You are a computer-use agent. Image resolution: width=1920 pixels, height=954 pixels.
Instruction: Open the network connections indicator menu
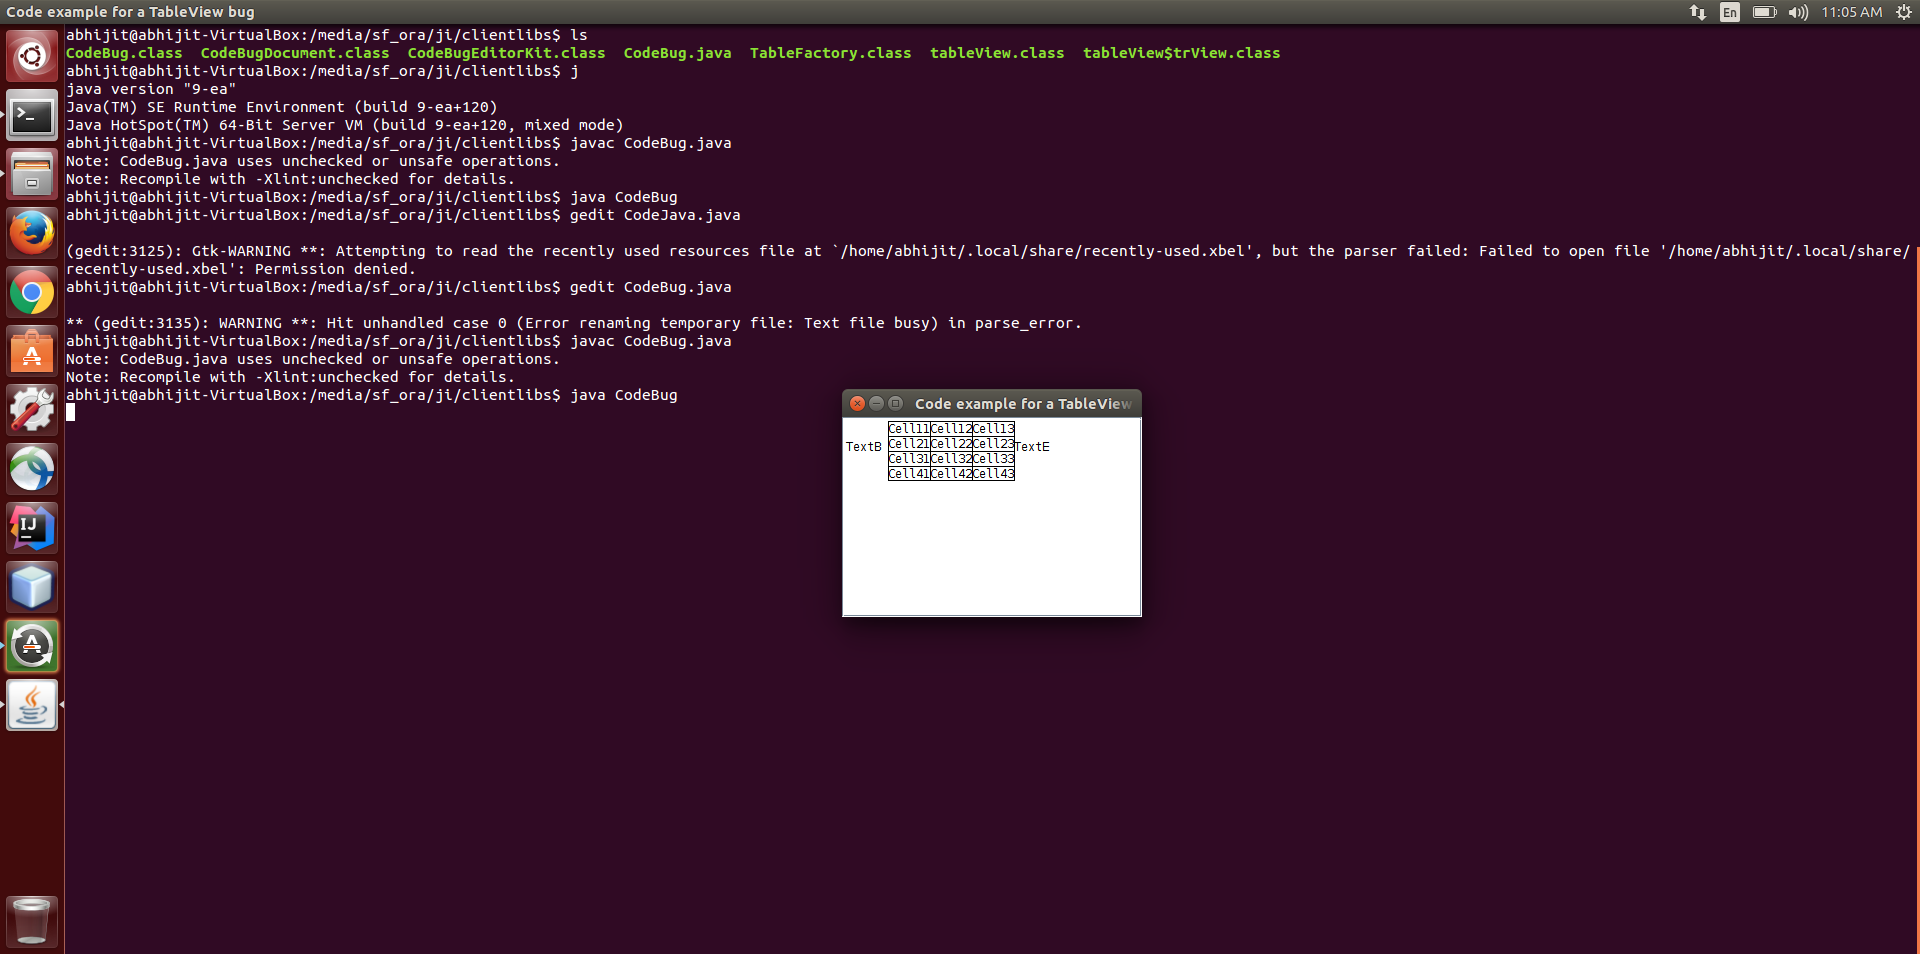click(x=1698, y=12)
